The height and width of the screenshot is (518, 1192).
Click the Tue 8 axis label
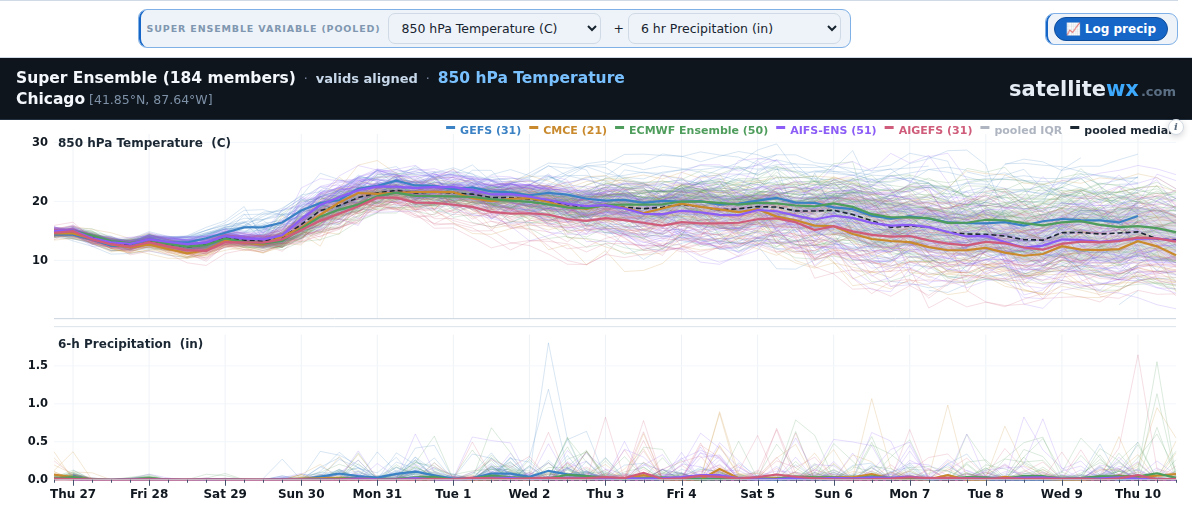click(x=986, y=494)
